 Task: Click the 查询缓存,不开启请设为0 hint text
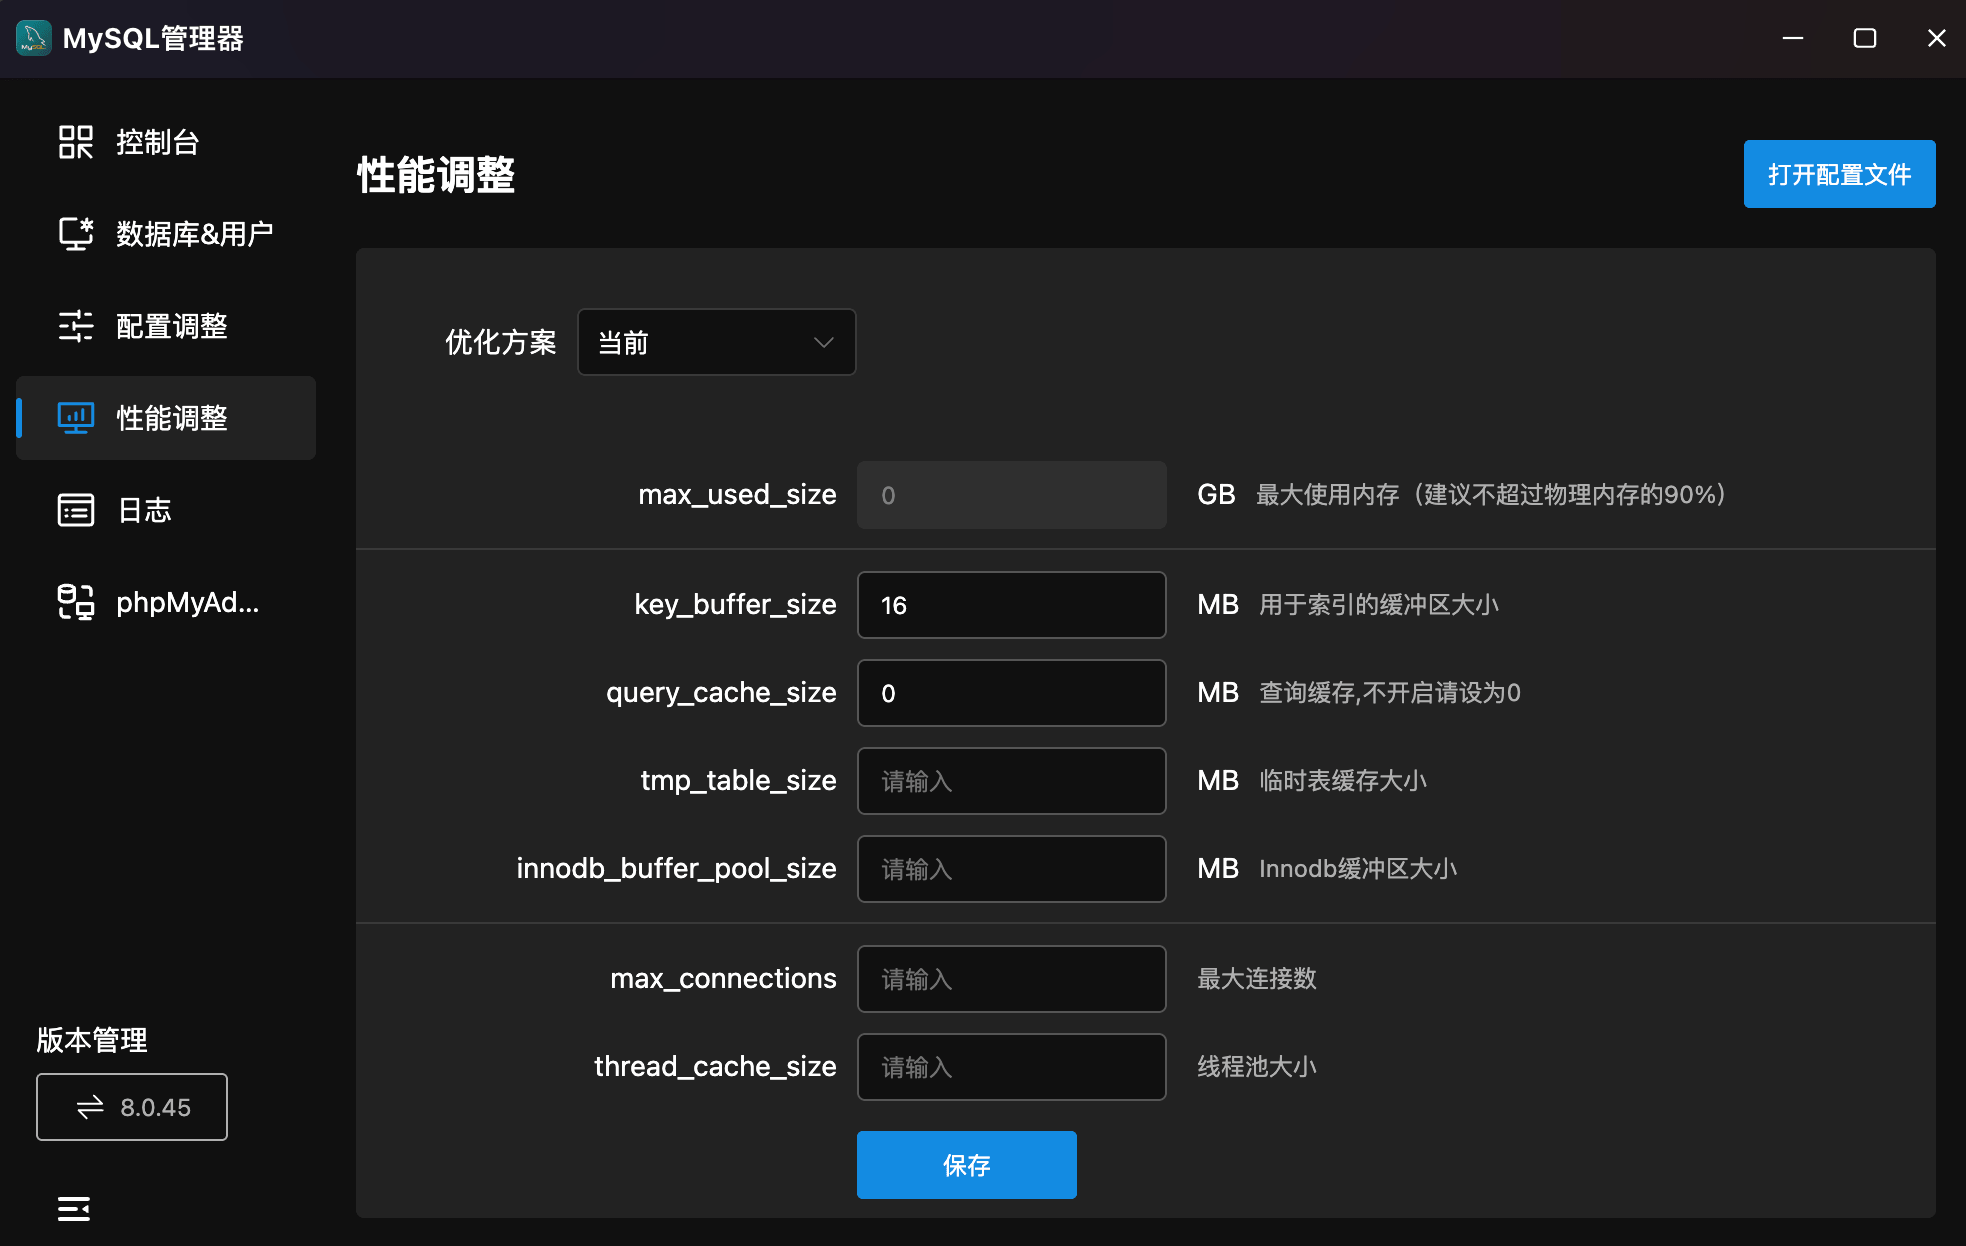coord(1389,693)
